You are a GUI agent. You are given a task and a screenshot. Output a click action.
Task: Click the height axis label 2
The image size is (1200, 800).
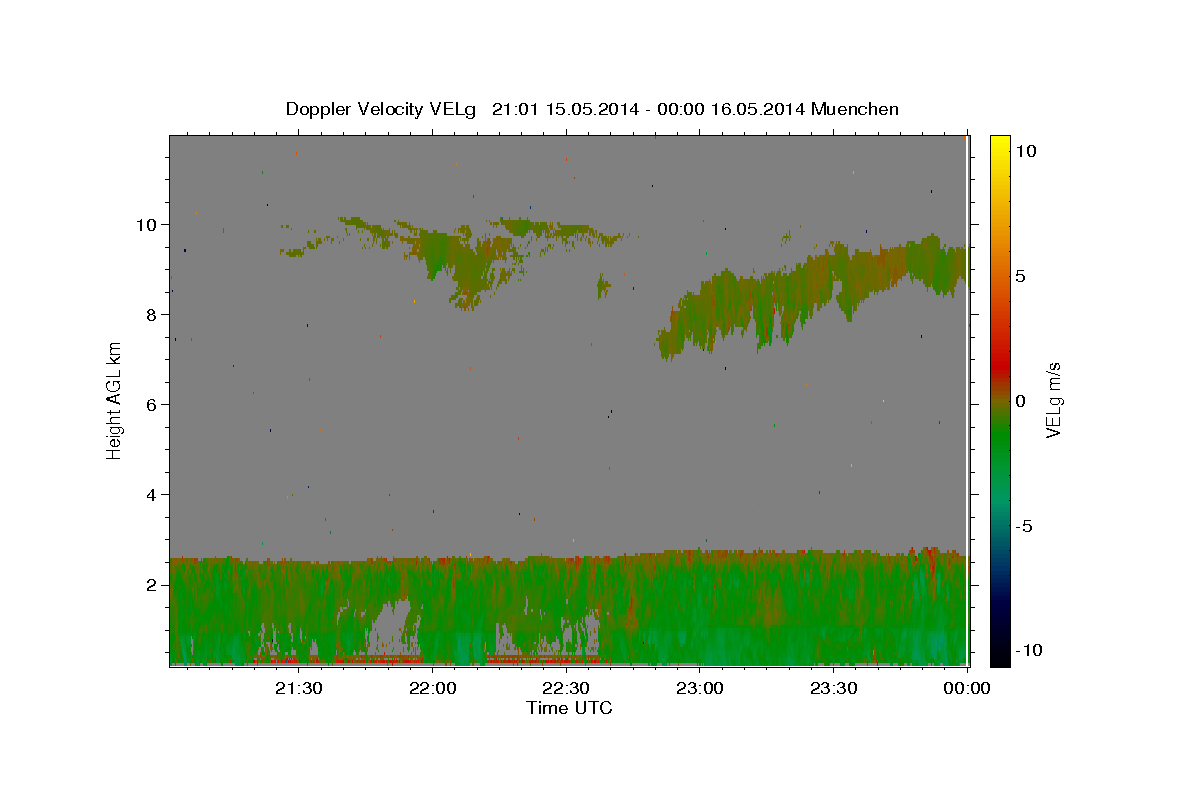pyautogui.click(x=150, y=585)
